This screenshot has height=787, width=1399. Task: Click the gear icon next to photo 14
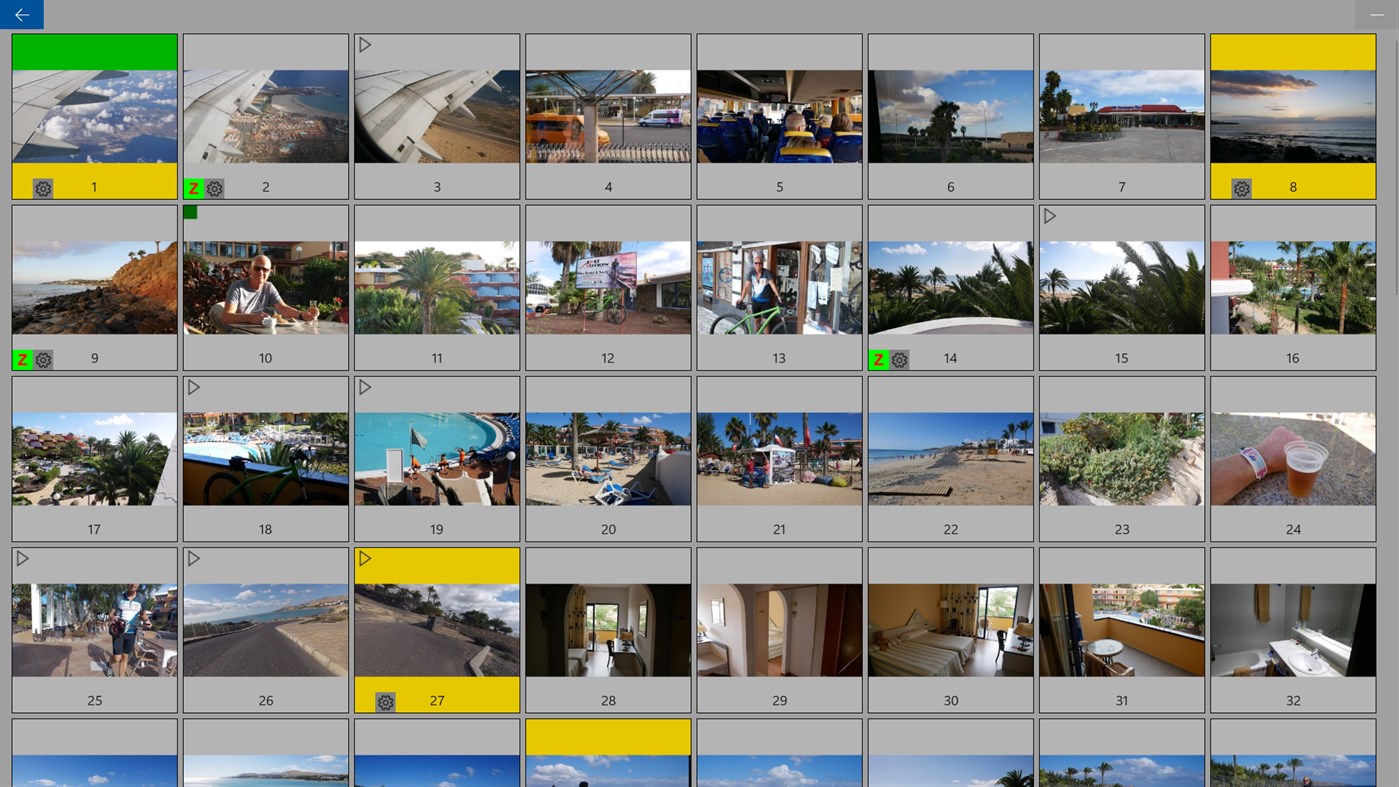[898, 358]
